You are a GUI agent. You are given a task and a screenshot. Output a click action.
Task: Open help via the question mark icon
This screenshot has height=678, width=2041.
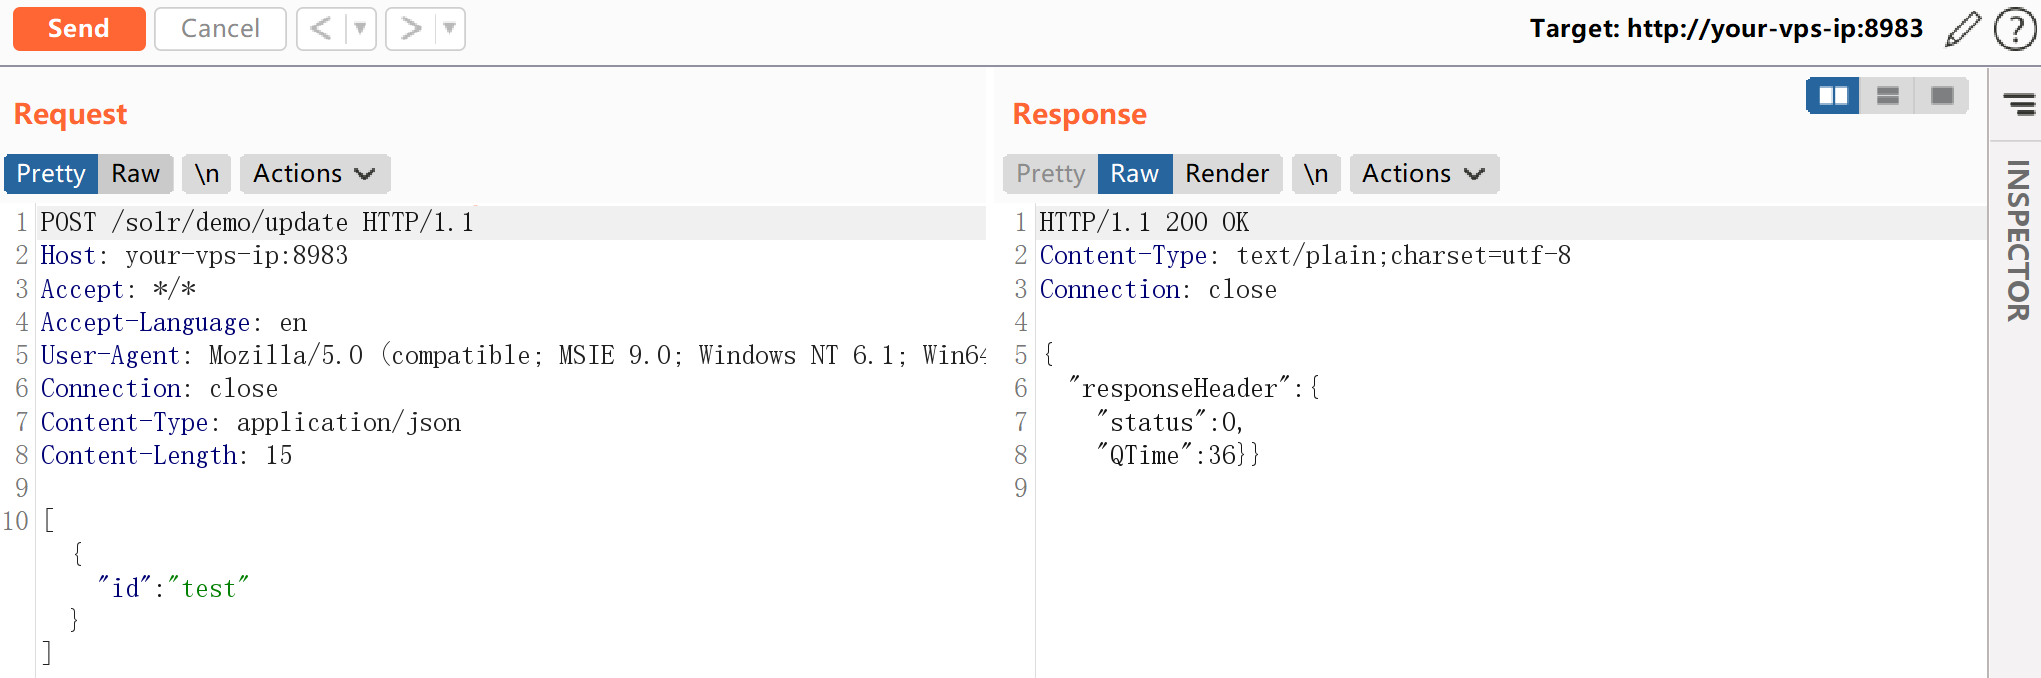click(2014, 29)
